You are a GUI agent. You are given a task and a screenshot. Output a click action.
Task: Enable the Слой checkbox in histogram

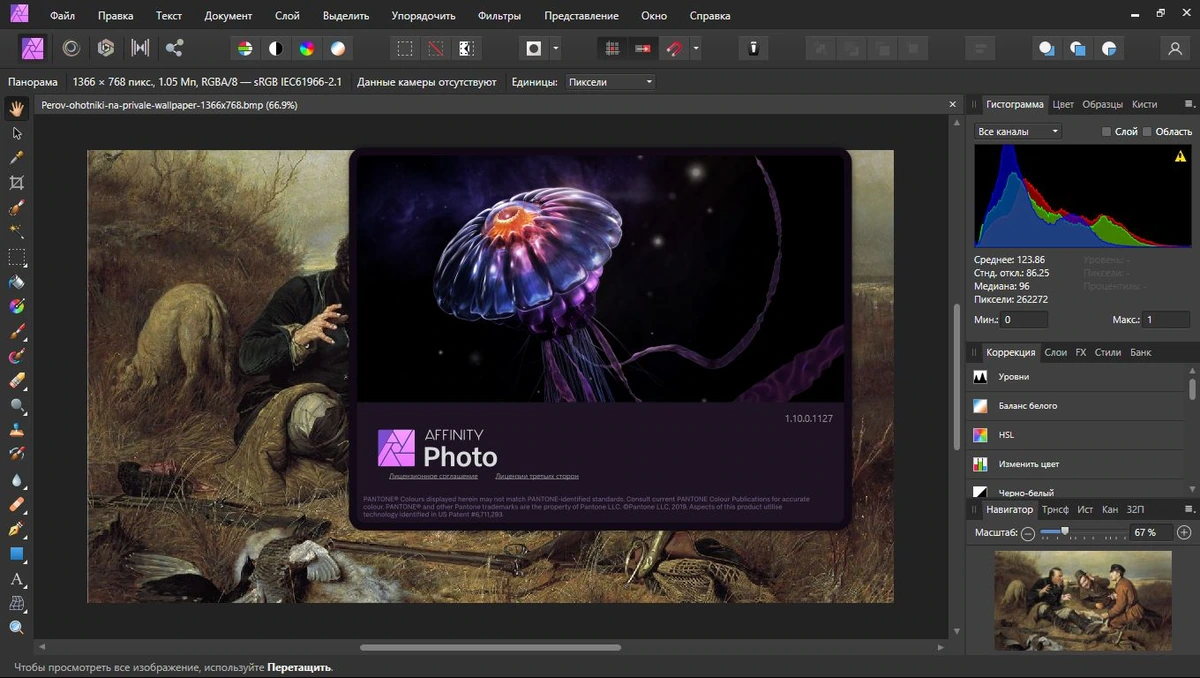coord(1106,131)
